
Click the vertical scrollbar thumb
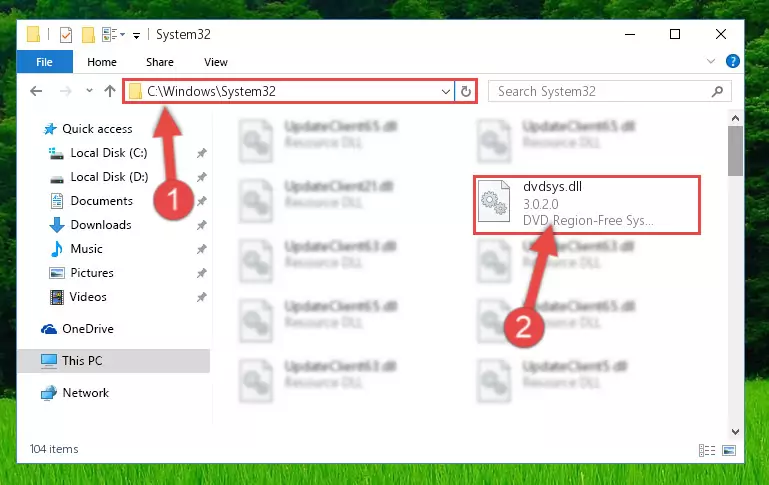(735, 151)
